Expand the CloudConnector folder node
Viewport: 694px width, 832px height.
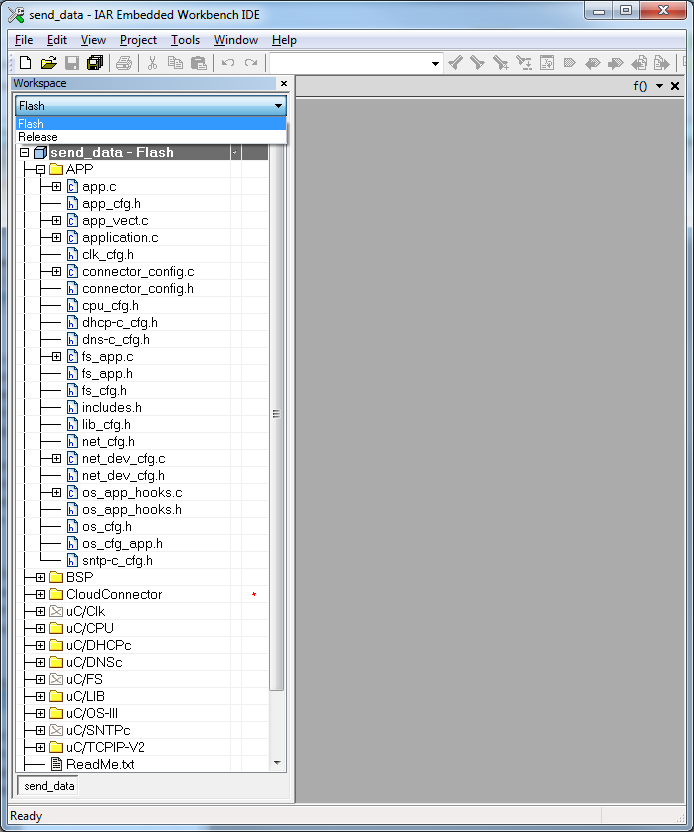click(x=40, y=595)
